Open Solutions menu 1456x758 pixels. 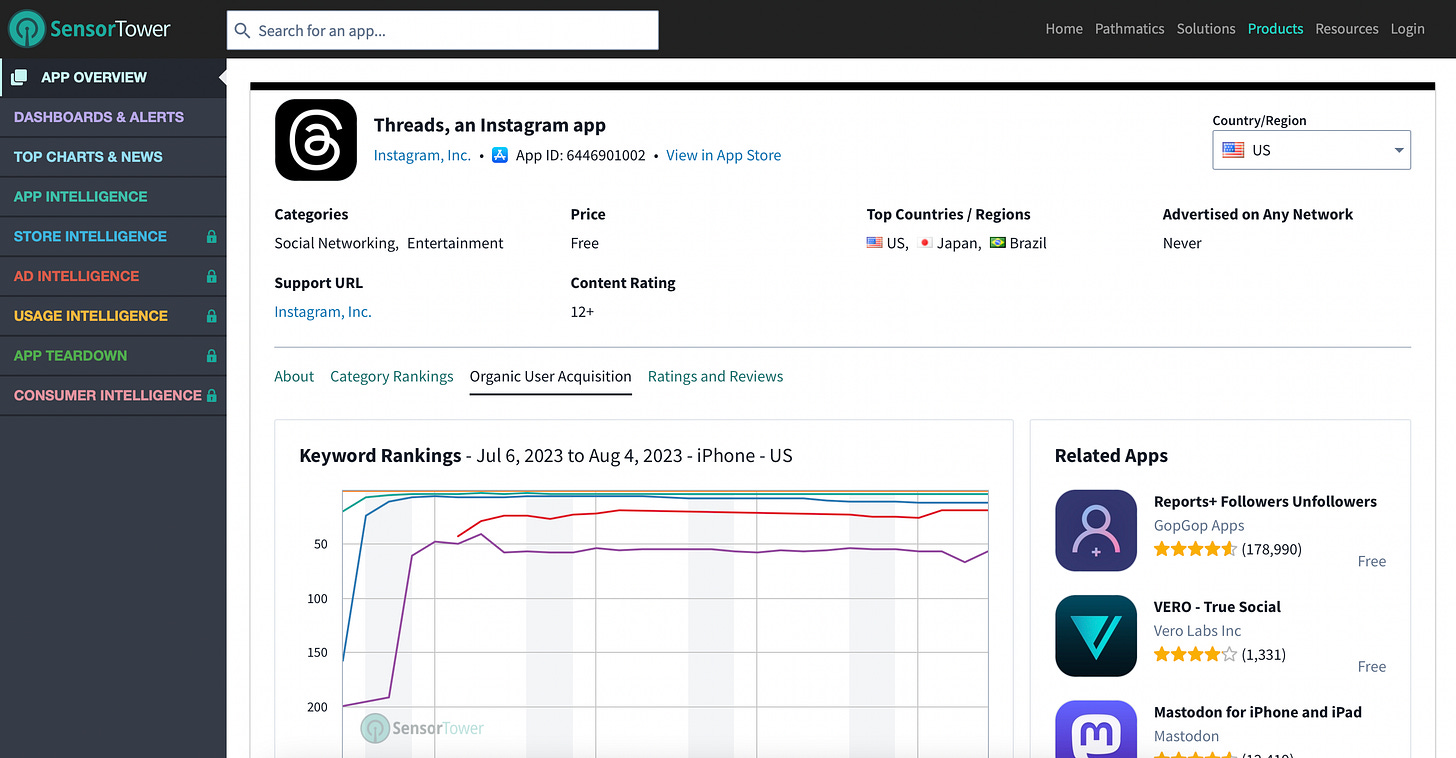(1206, 29)
